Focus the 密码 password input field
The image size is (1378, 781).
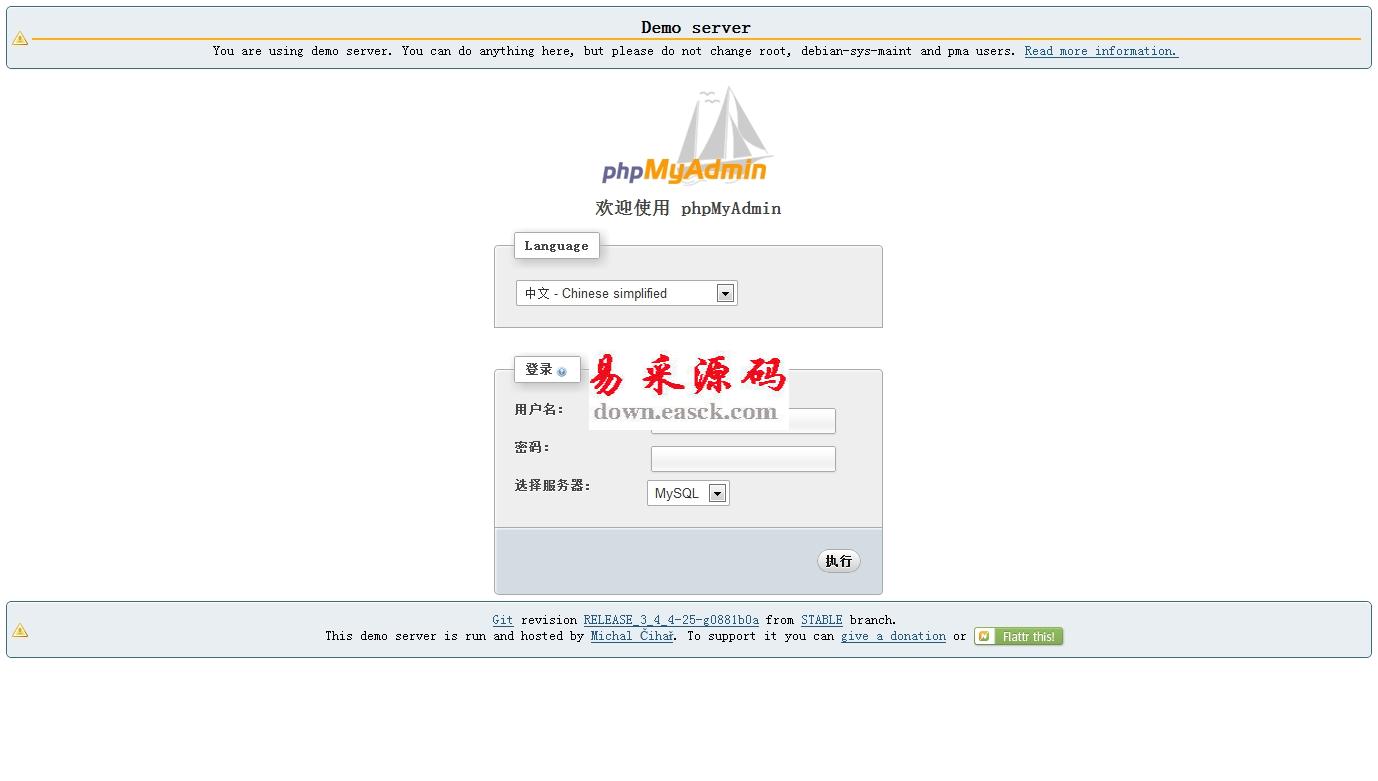743,459
